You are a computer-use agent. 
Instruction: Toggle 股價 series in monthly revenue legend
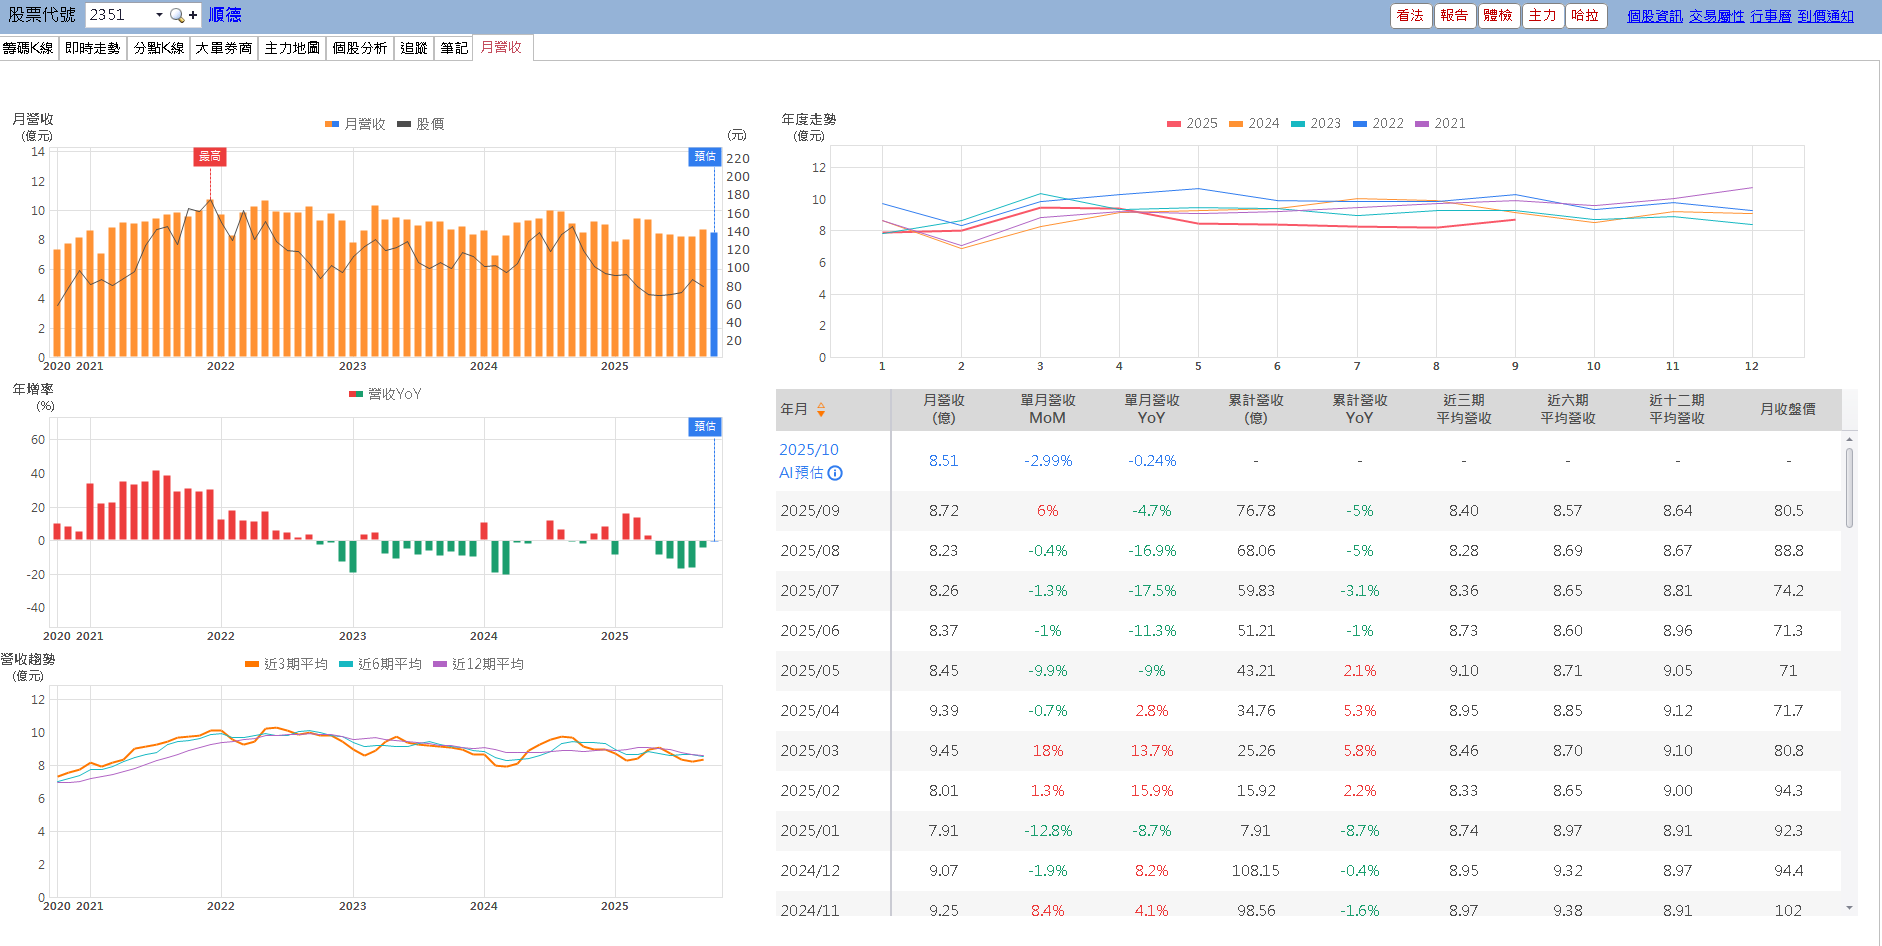coord(429,124)
